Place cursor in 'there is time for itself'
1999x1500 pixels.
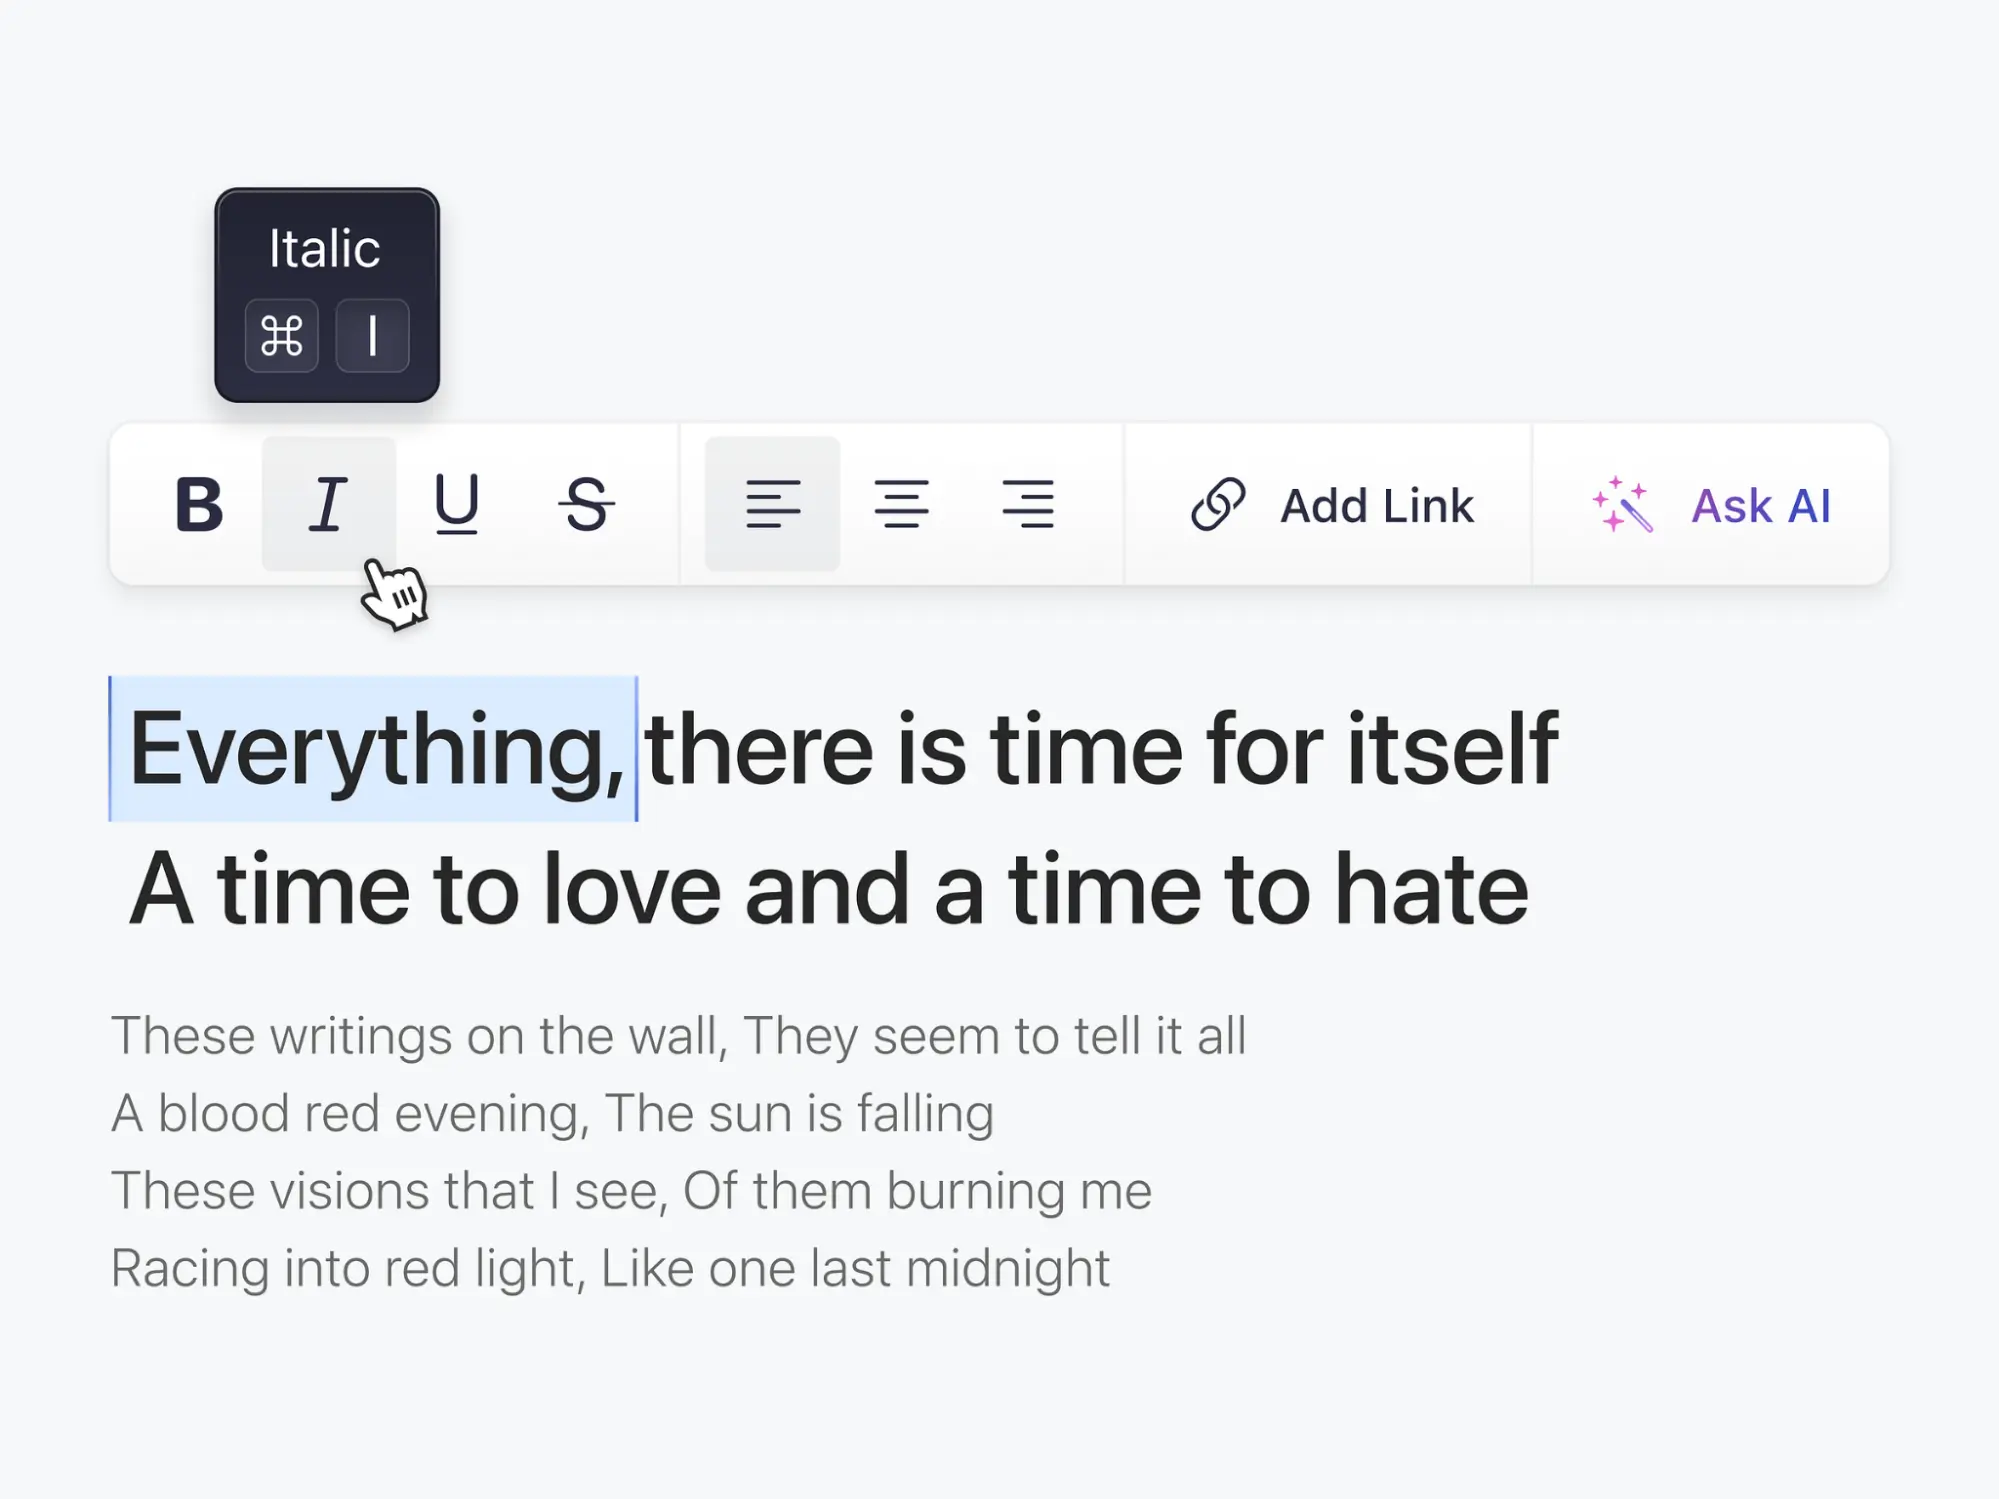(1100, 750)
